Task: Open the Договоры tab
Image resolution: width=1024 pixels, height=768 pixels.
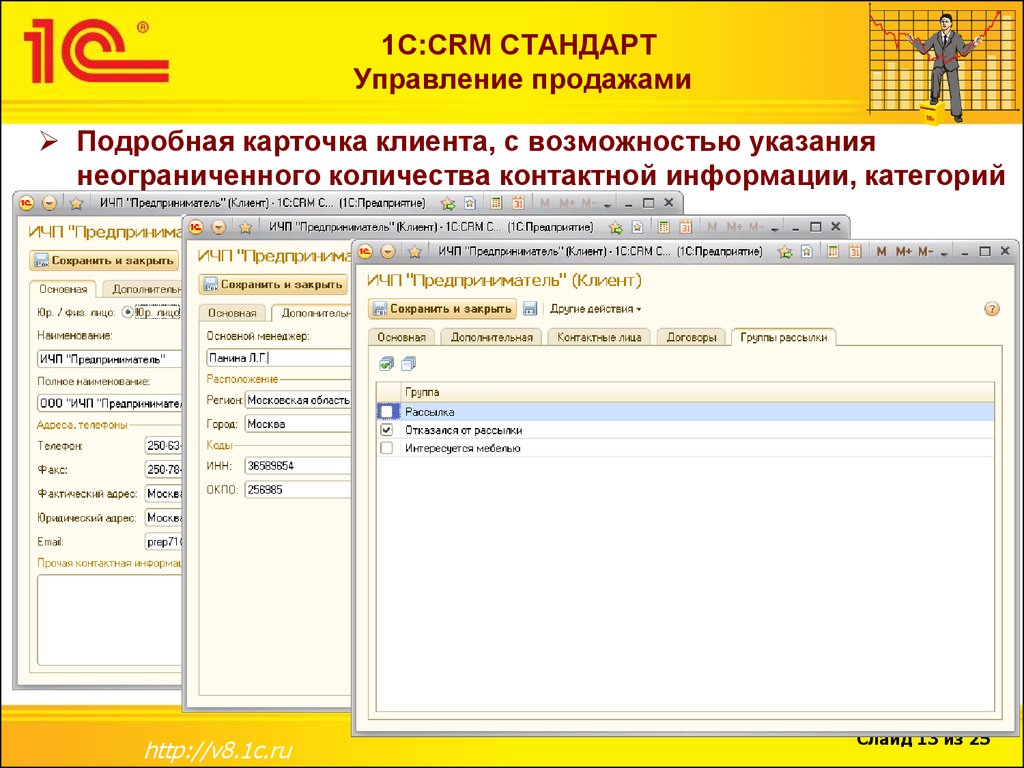Action: point(691,338)
